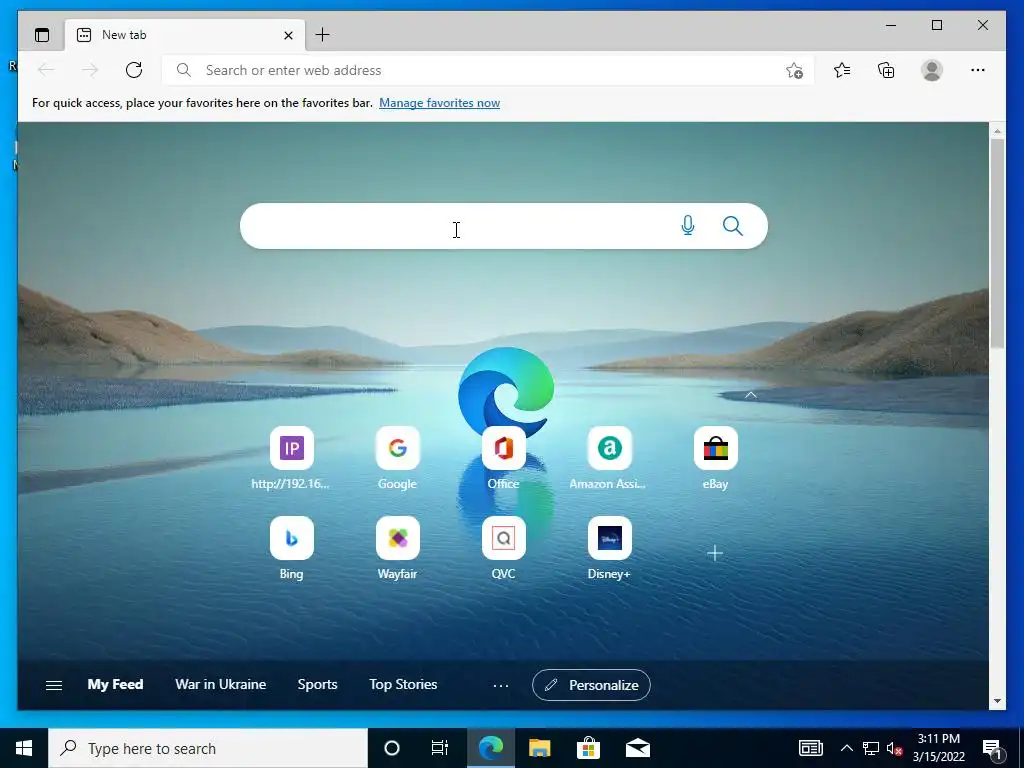The image size is (1024, 768).
Task: Open the Favorites list icon
Action: coord(842,70)
